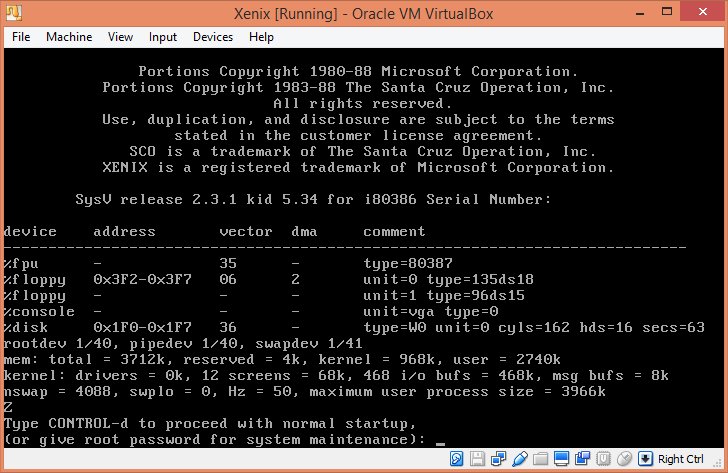Click the keyboard capture host key arrow icon
The height and width of the screenshot is (473, 728).
(x=645, y=459)
